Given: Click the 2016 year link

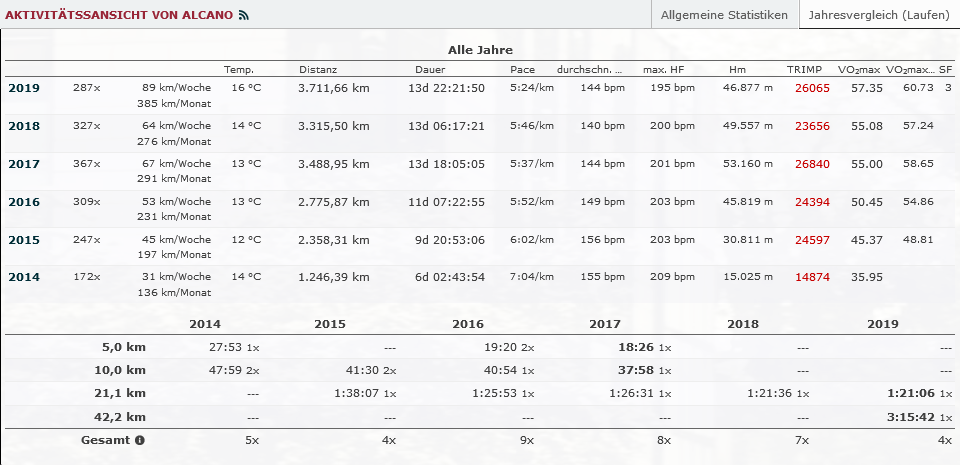Looking at the screenshot, I should point(24,202).
